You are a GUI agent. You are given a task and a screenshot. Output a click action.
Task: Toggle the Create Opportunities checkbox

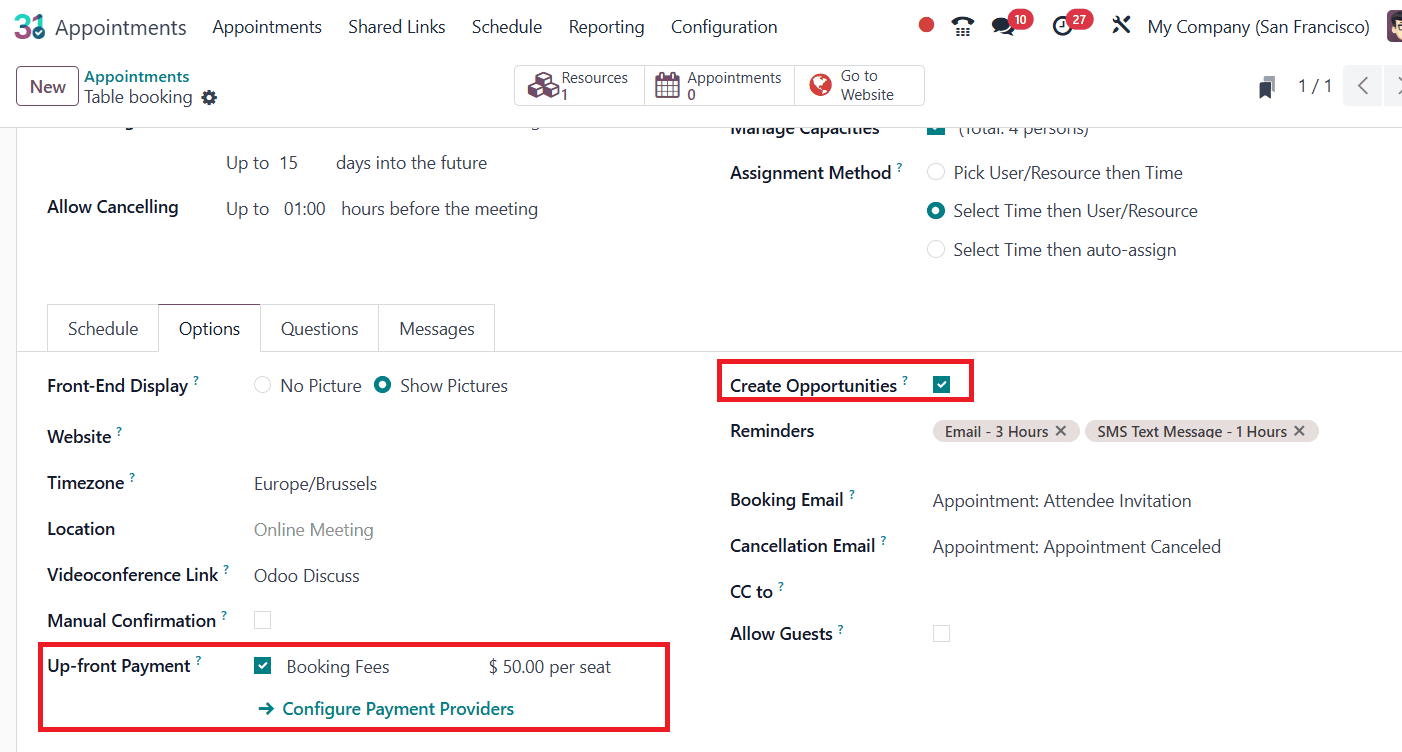point(941,384)
